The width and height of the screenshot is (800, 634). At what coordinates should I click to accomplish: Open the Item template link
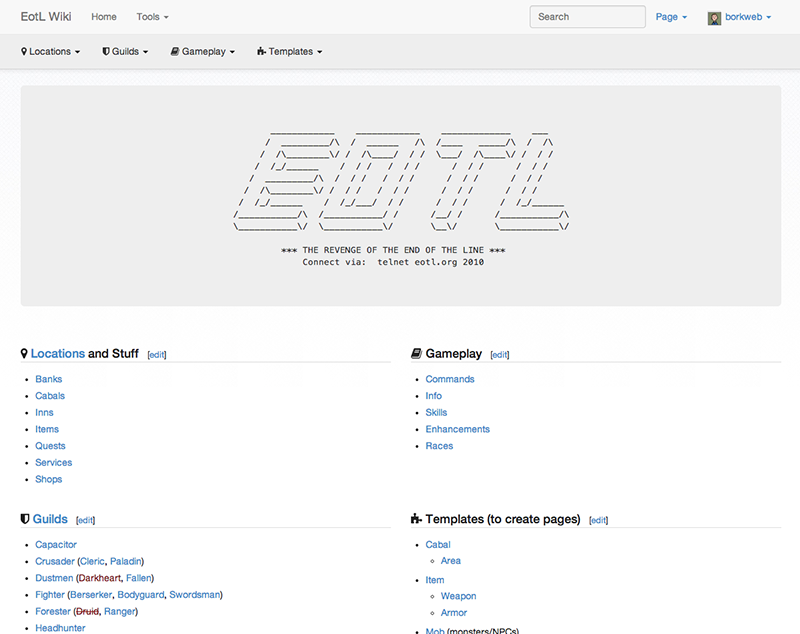pos(435,580)
